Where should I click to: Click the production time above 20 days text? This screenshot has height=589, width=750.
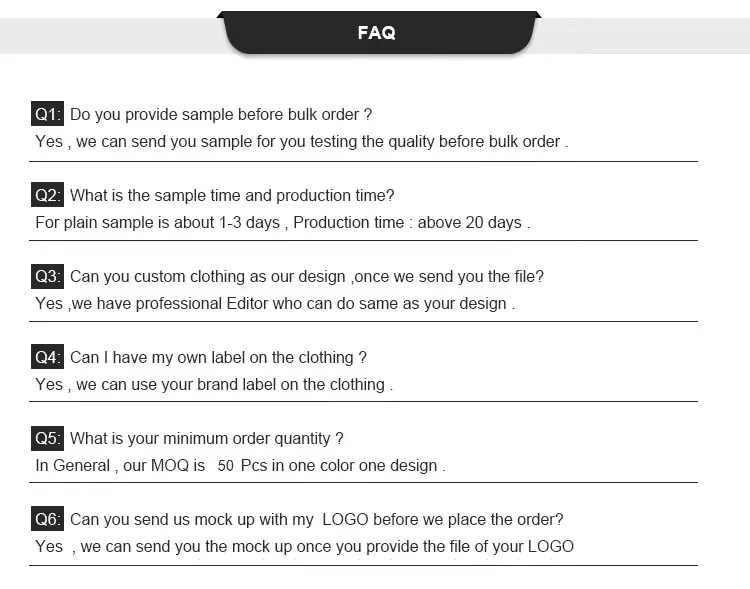click(411, 223)
